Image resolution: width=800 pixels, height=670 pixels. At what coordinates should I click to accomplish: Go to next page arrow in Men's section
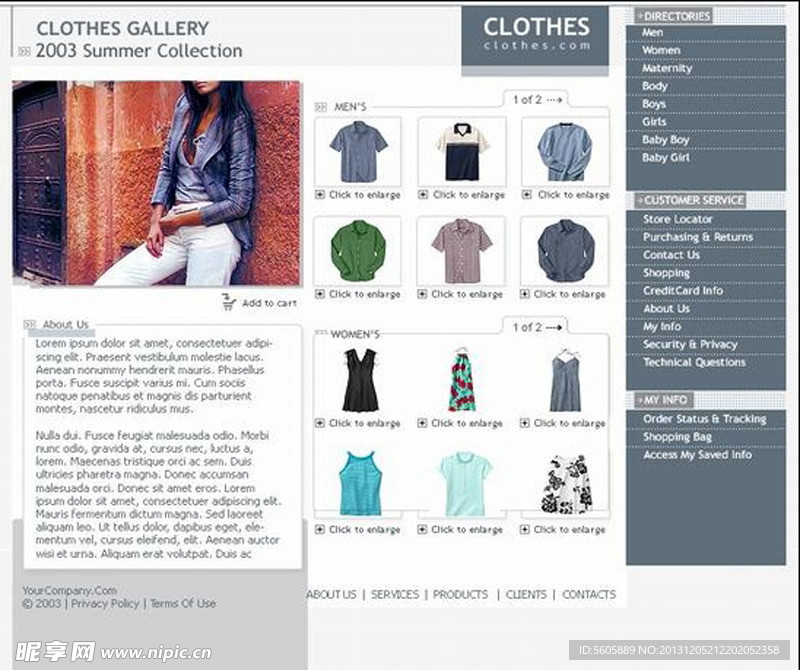(554, 100)
